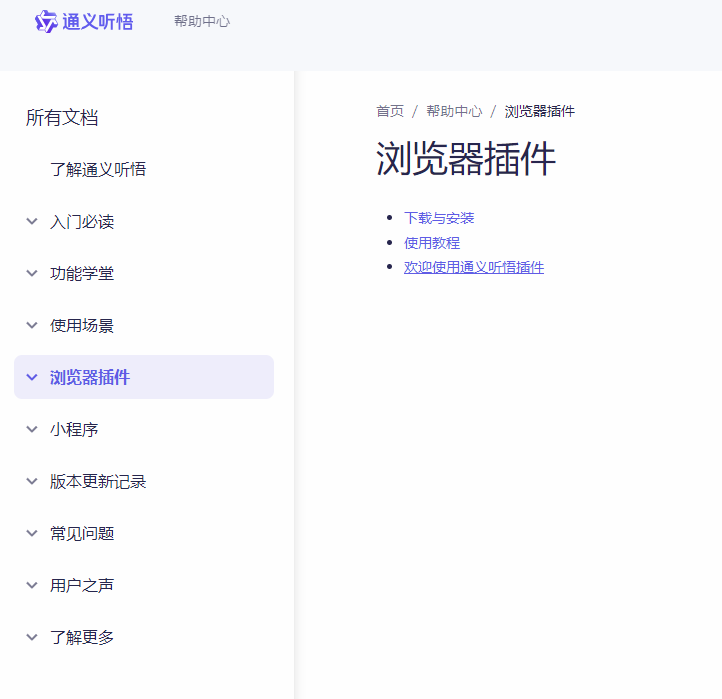This screenshot has height=699, width=722.
Task: Open 了解通义听悟 in sidebar
Action: coord(98,169)
